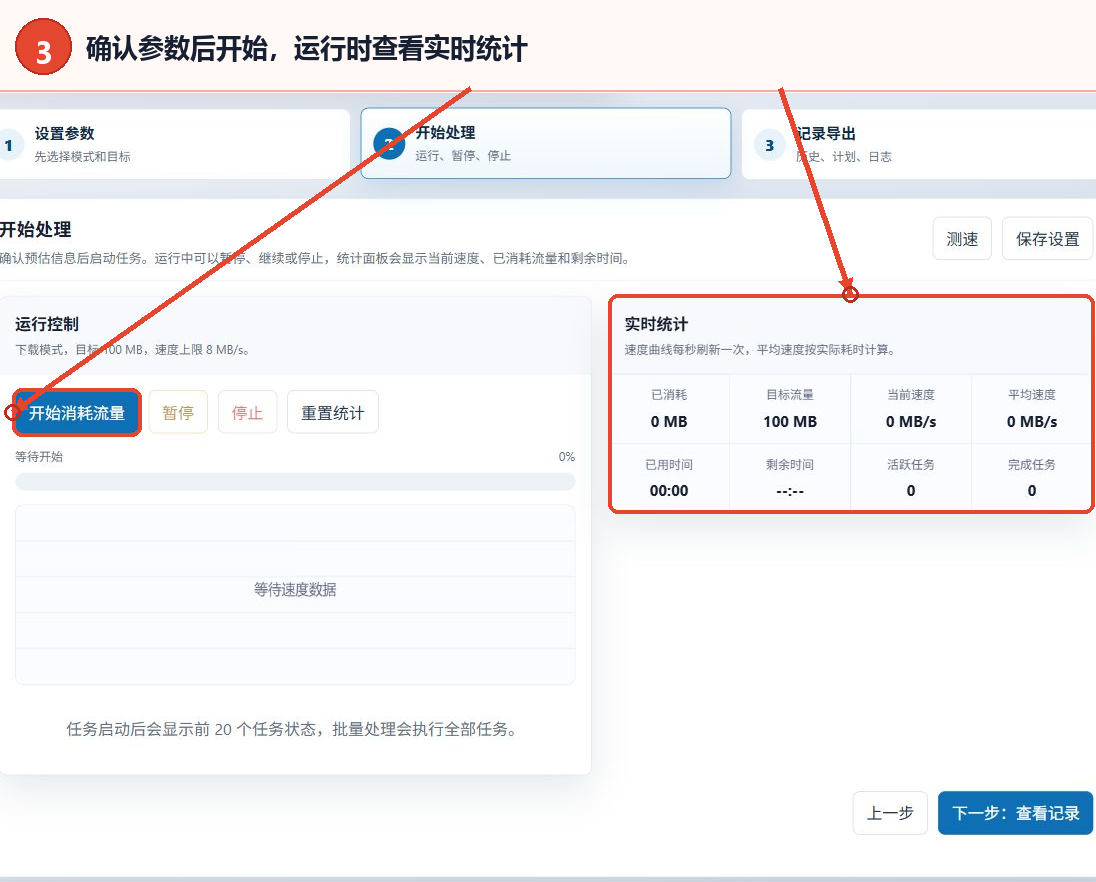This screenshot has height=882, width=1096.
Task: Click the 0% progress percentage label
Action: [x=567, y=456]
